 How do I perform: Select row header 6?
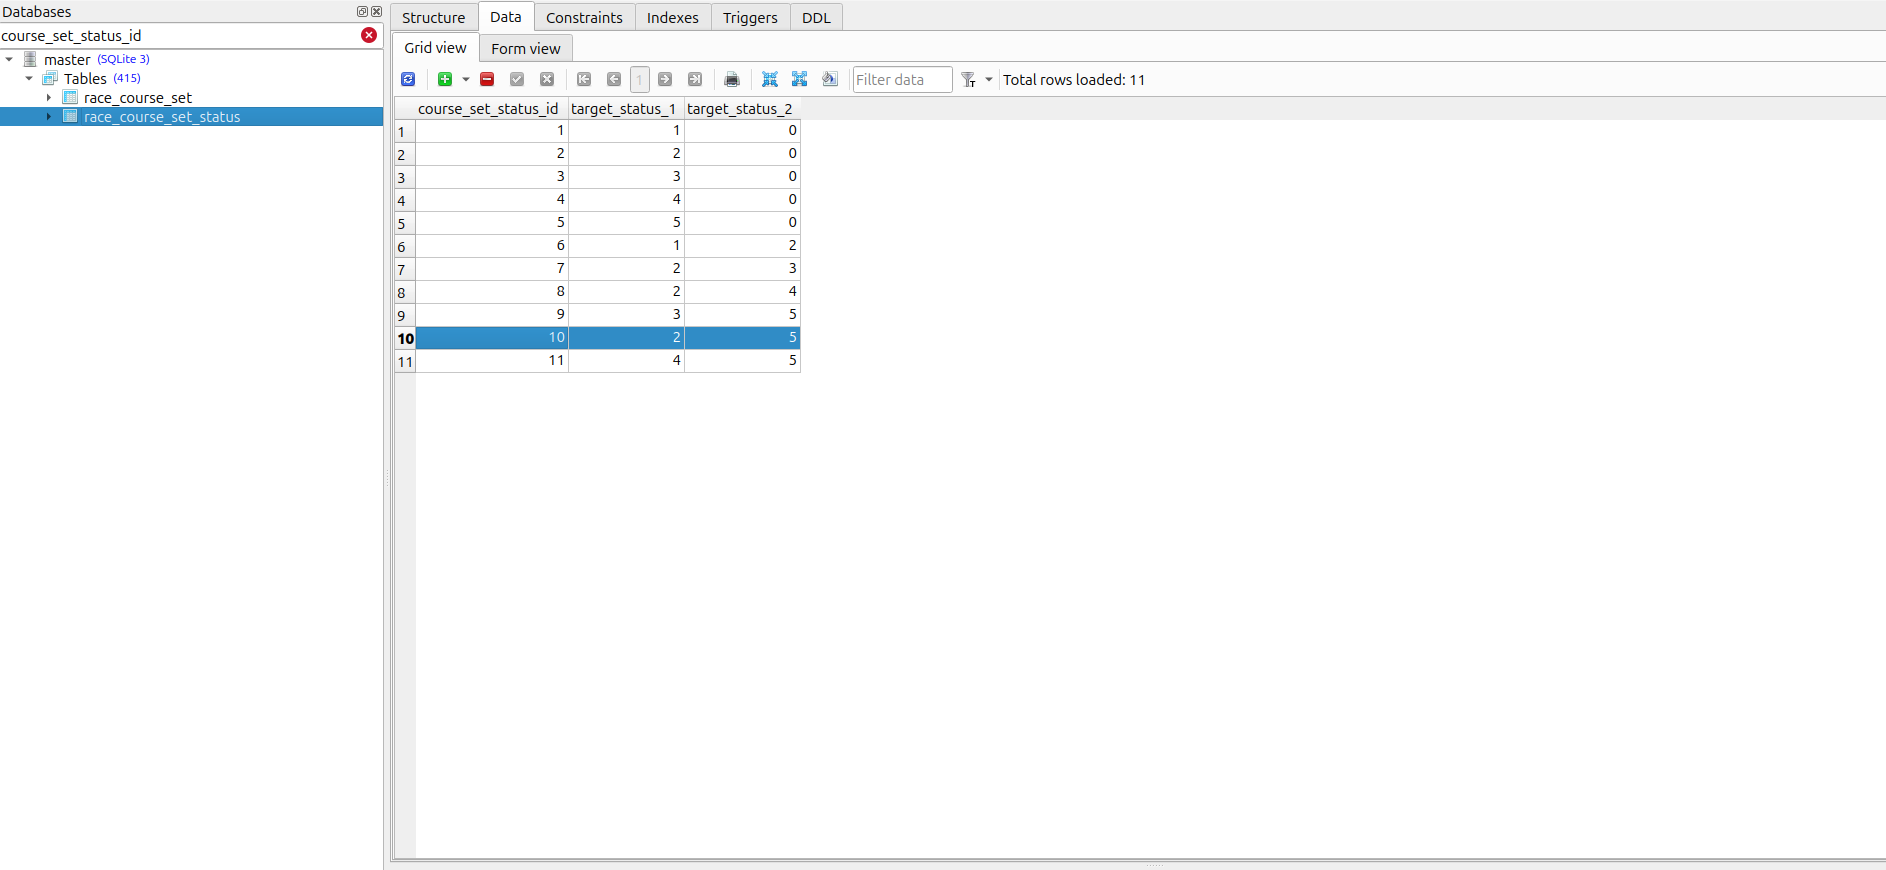(x=404, y=246)
